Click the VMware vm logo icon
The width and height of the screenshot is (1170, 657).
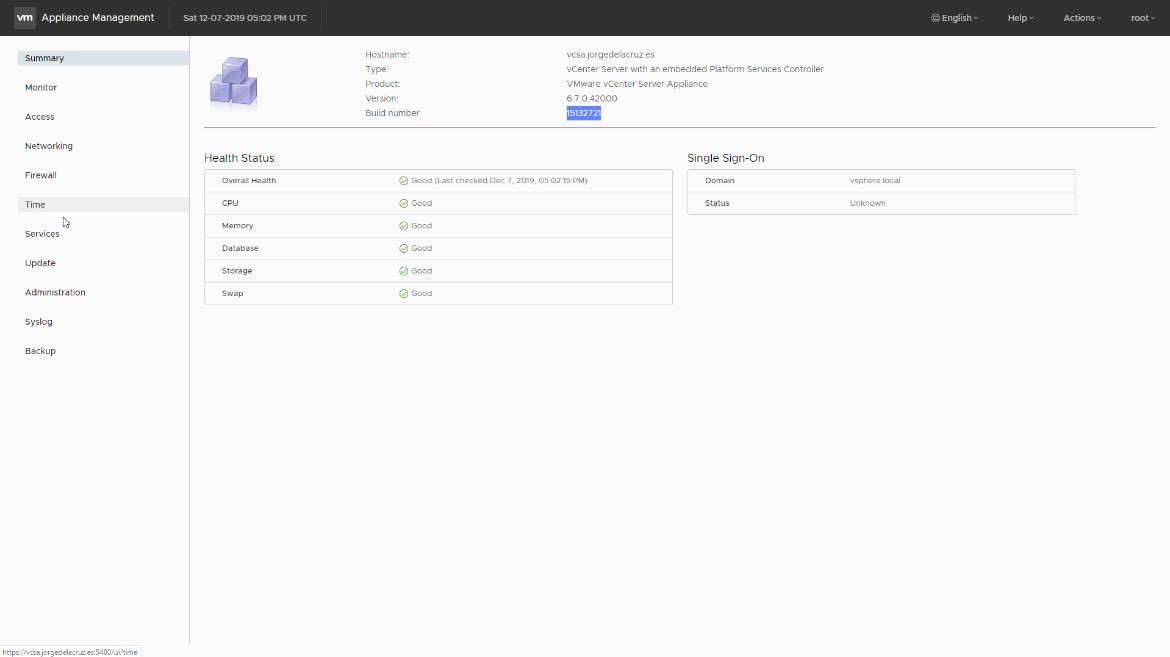click(25, 18)
